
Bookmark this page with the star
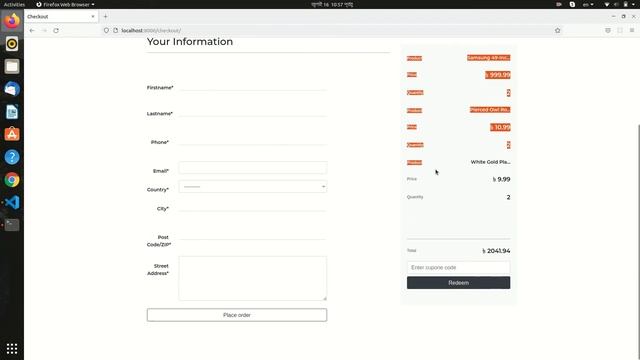click(x=558, y=31)
